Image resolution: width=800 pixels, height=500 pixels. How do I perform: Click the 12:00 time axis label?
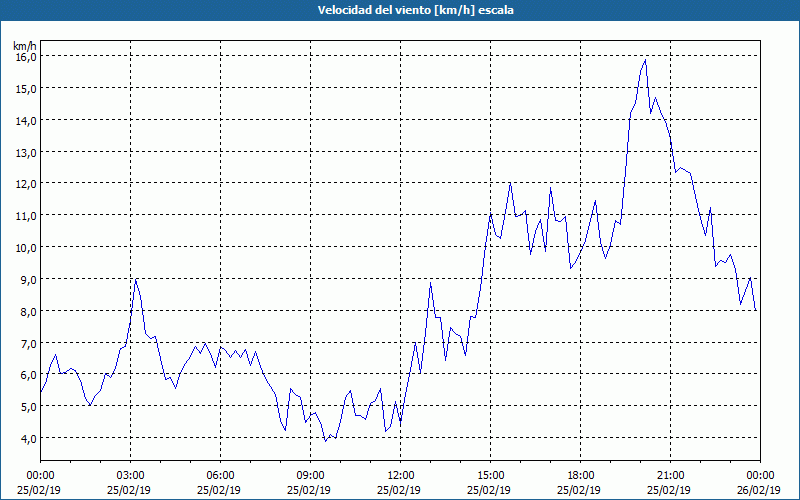tap(401, 476)
